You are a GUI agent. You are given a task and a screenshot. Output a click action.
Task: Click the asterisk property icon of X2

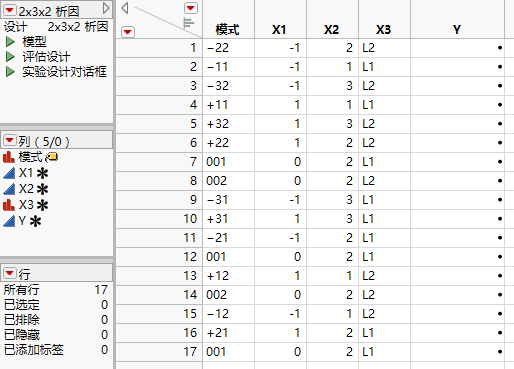pyautogui.click(x=43, y=189)
